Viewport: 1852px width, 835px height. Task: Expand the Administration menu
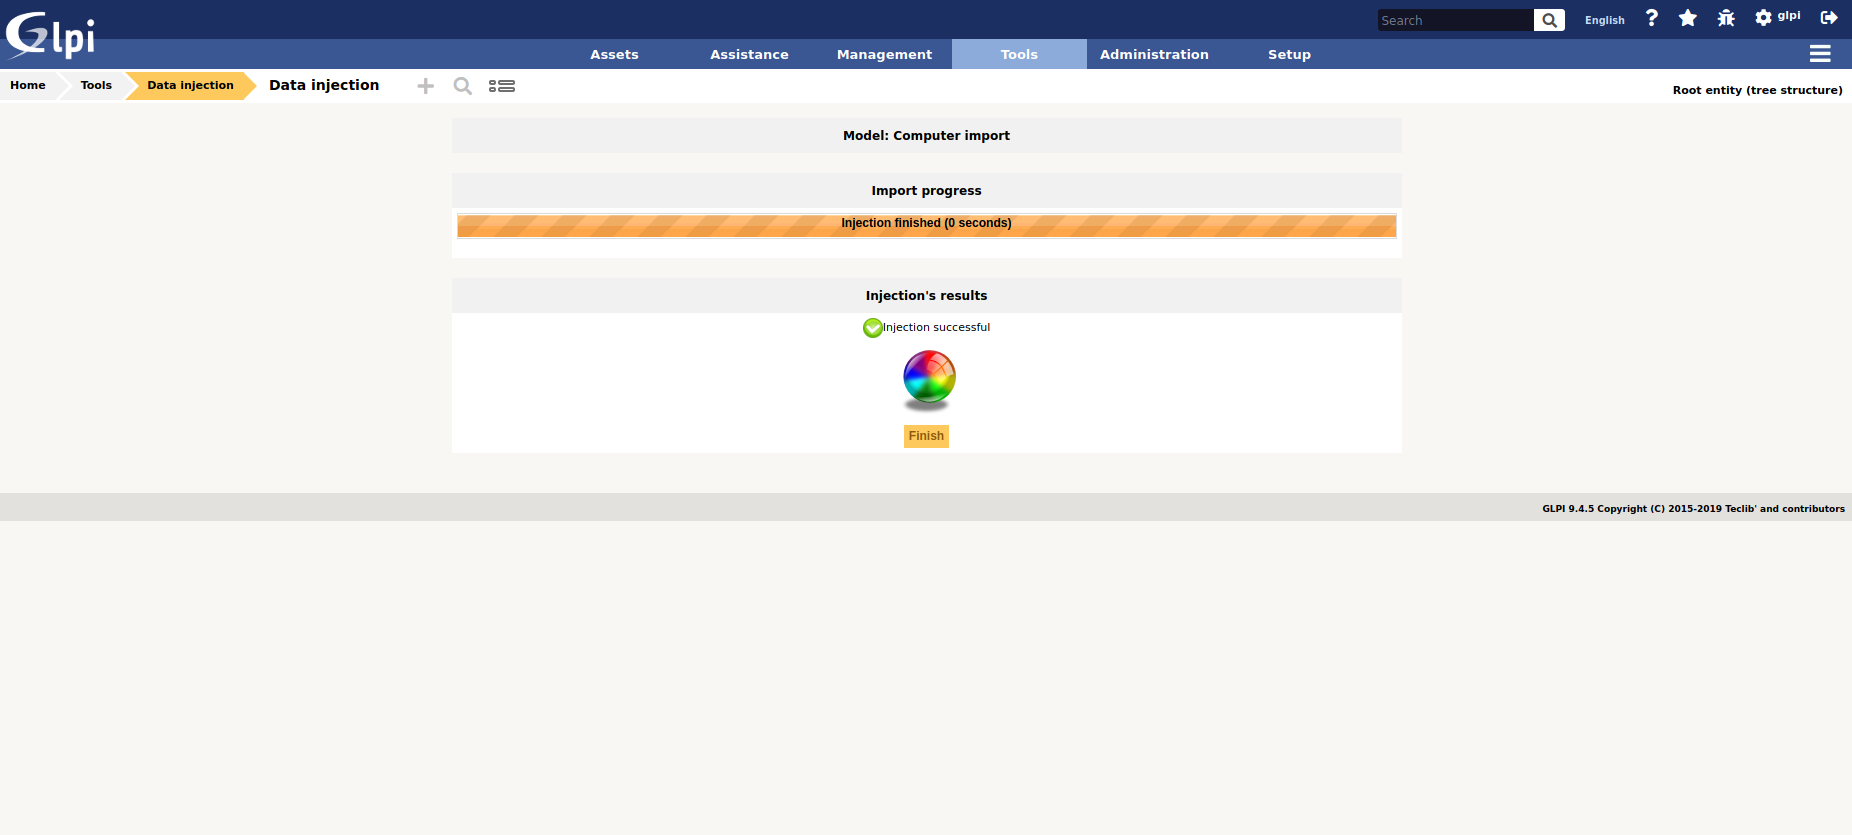pos(1154,55)
